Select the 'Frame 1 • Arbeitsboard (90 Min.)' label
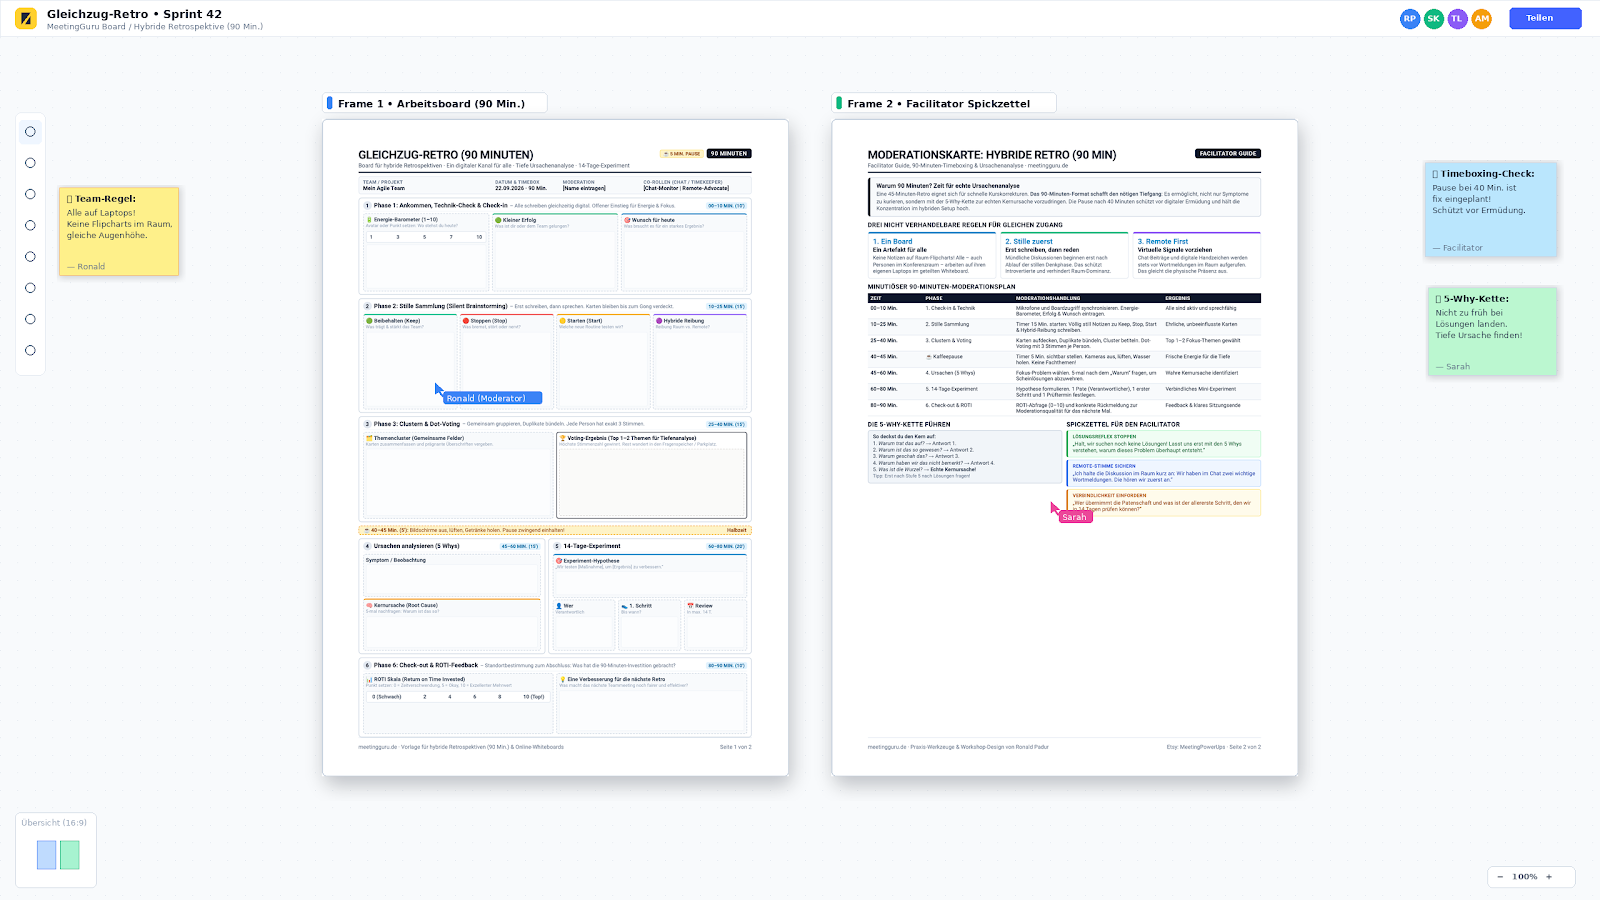The width and height of the screenshot is (1600, 900). [x=435, y=103]
